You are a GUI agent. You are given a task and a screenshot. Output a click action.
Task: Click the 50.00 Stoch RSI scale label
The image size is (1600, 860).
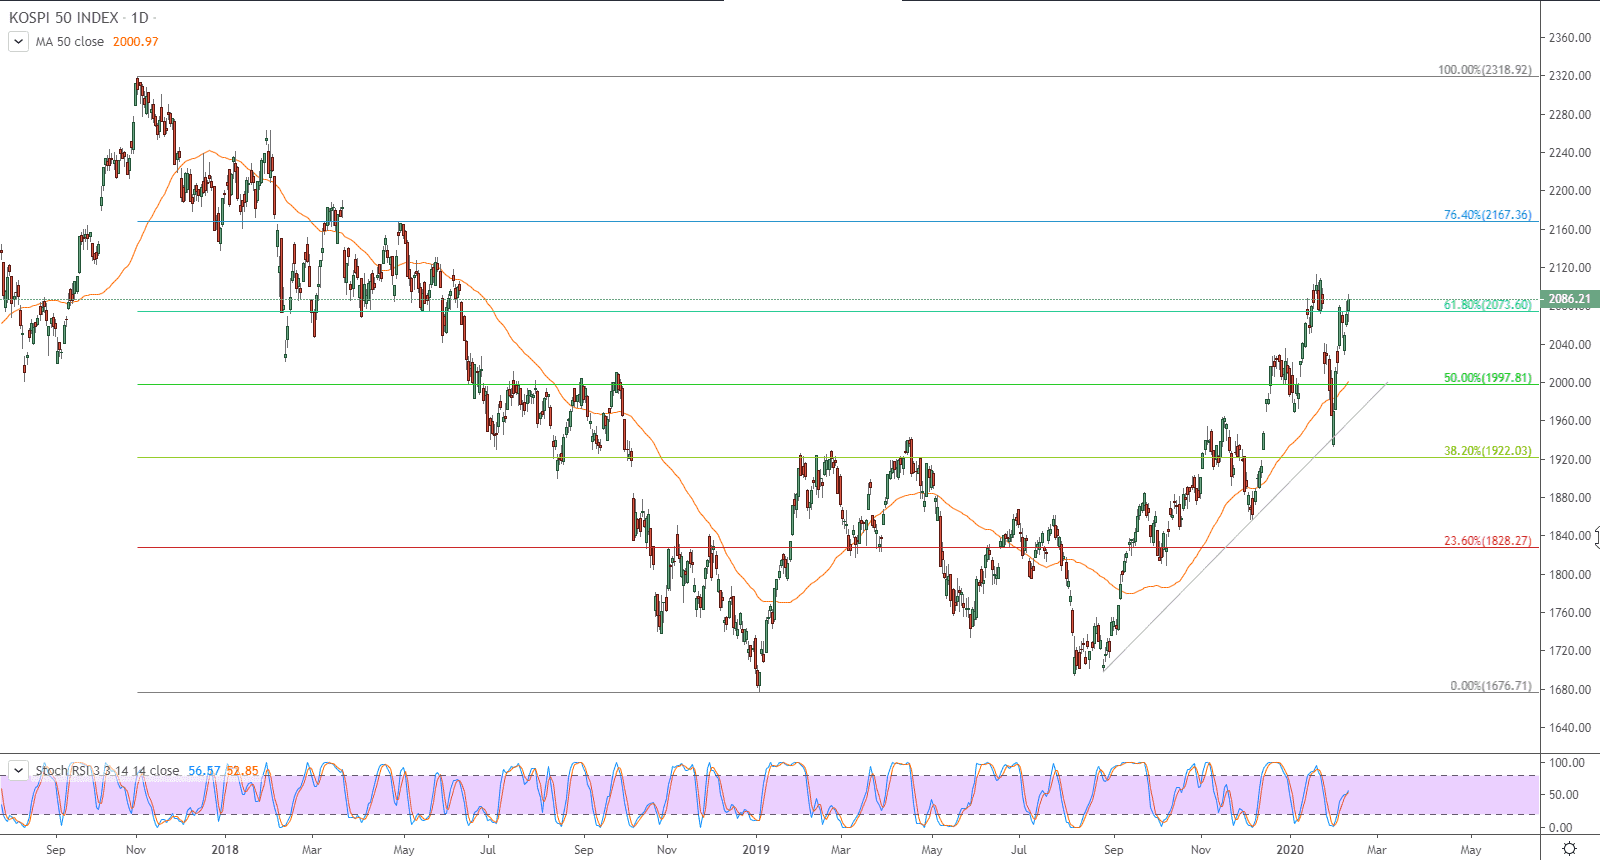1563,795
